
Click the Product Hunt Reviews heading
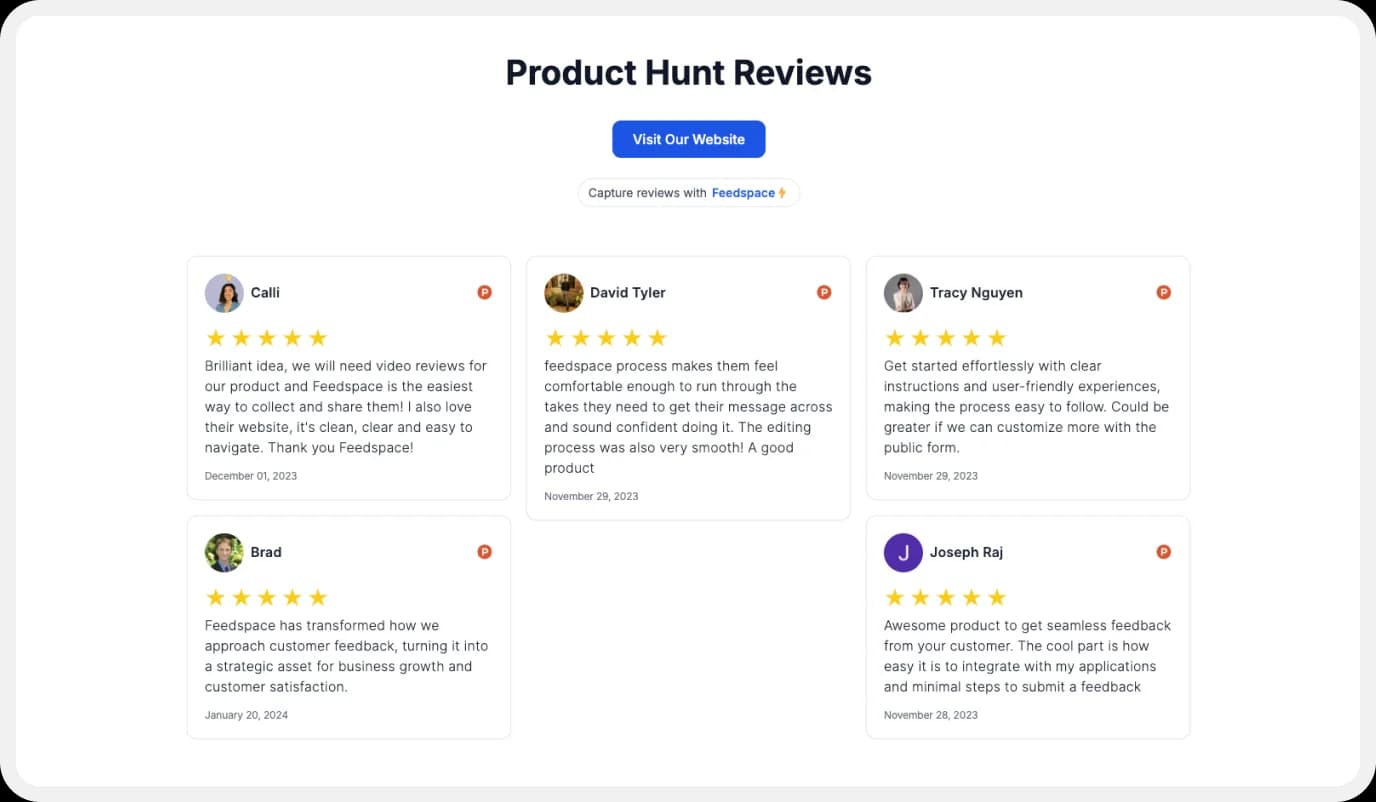688,72
